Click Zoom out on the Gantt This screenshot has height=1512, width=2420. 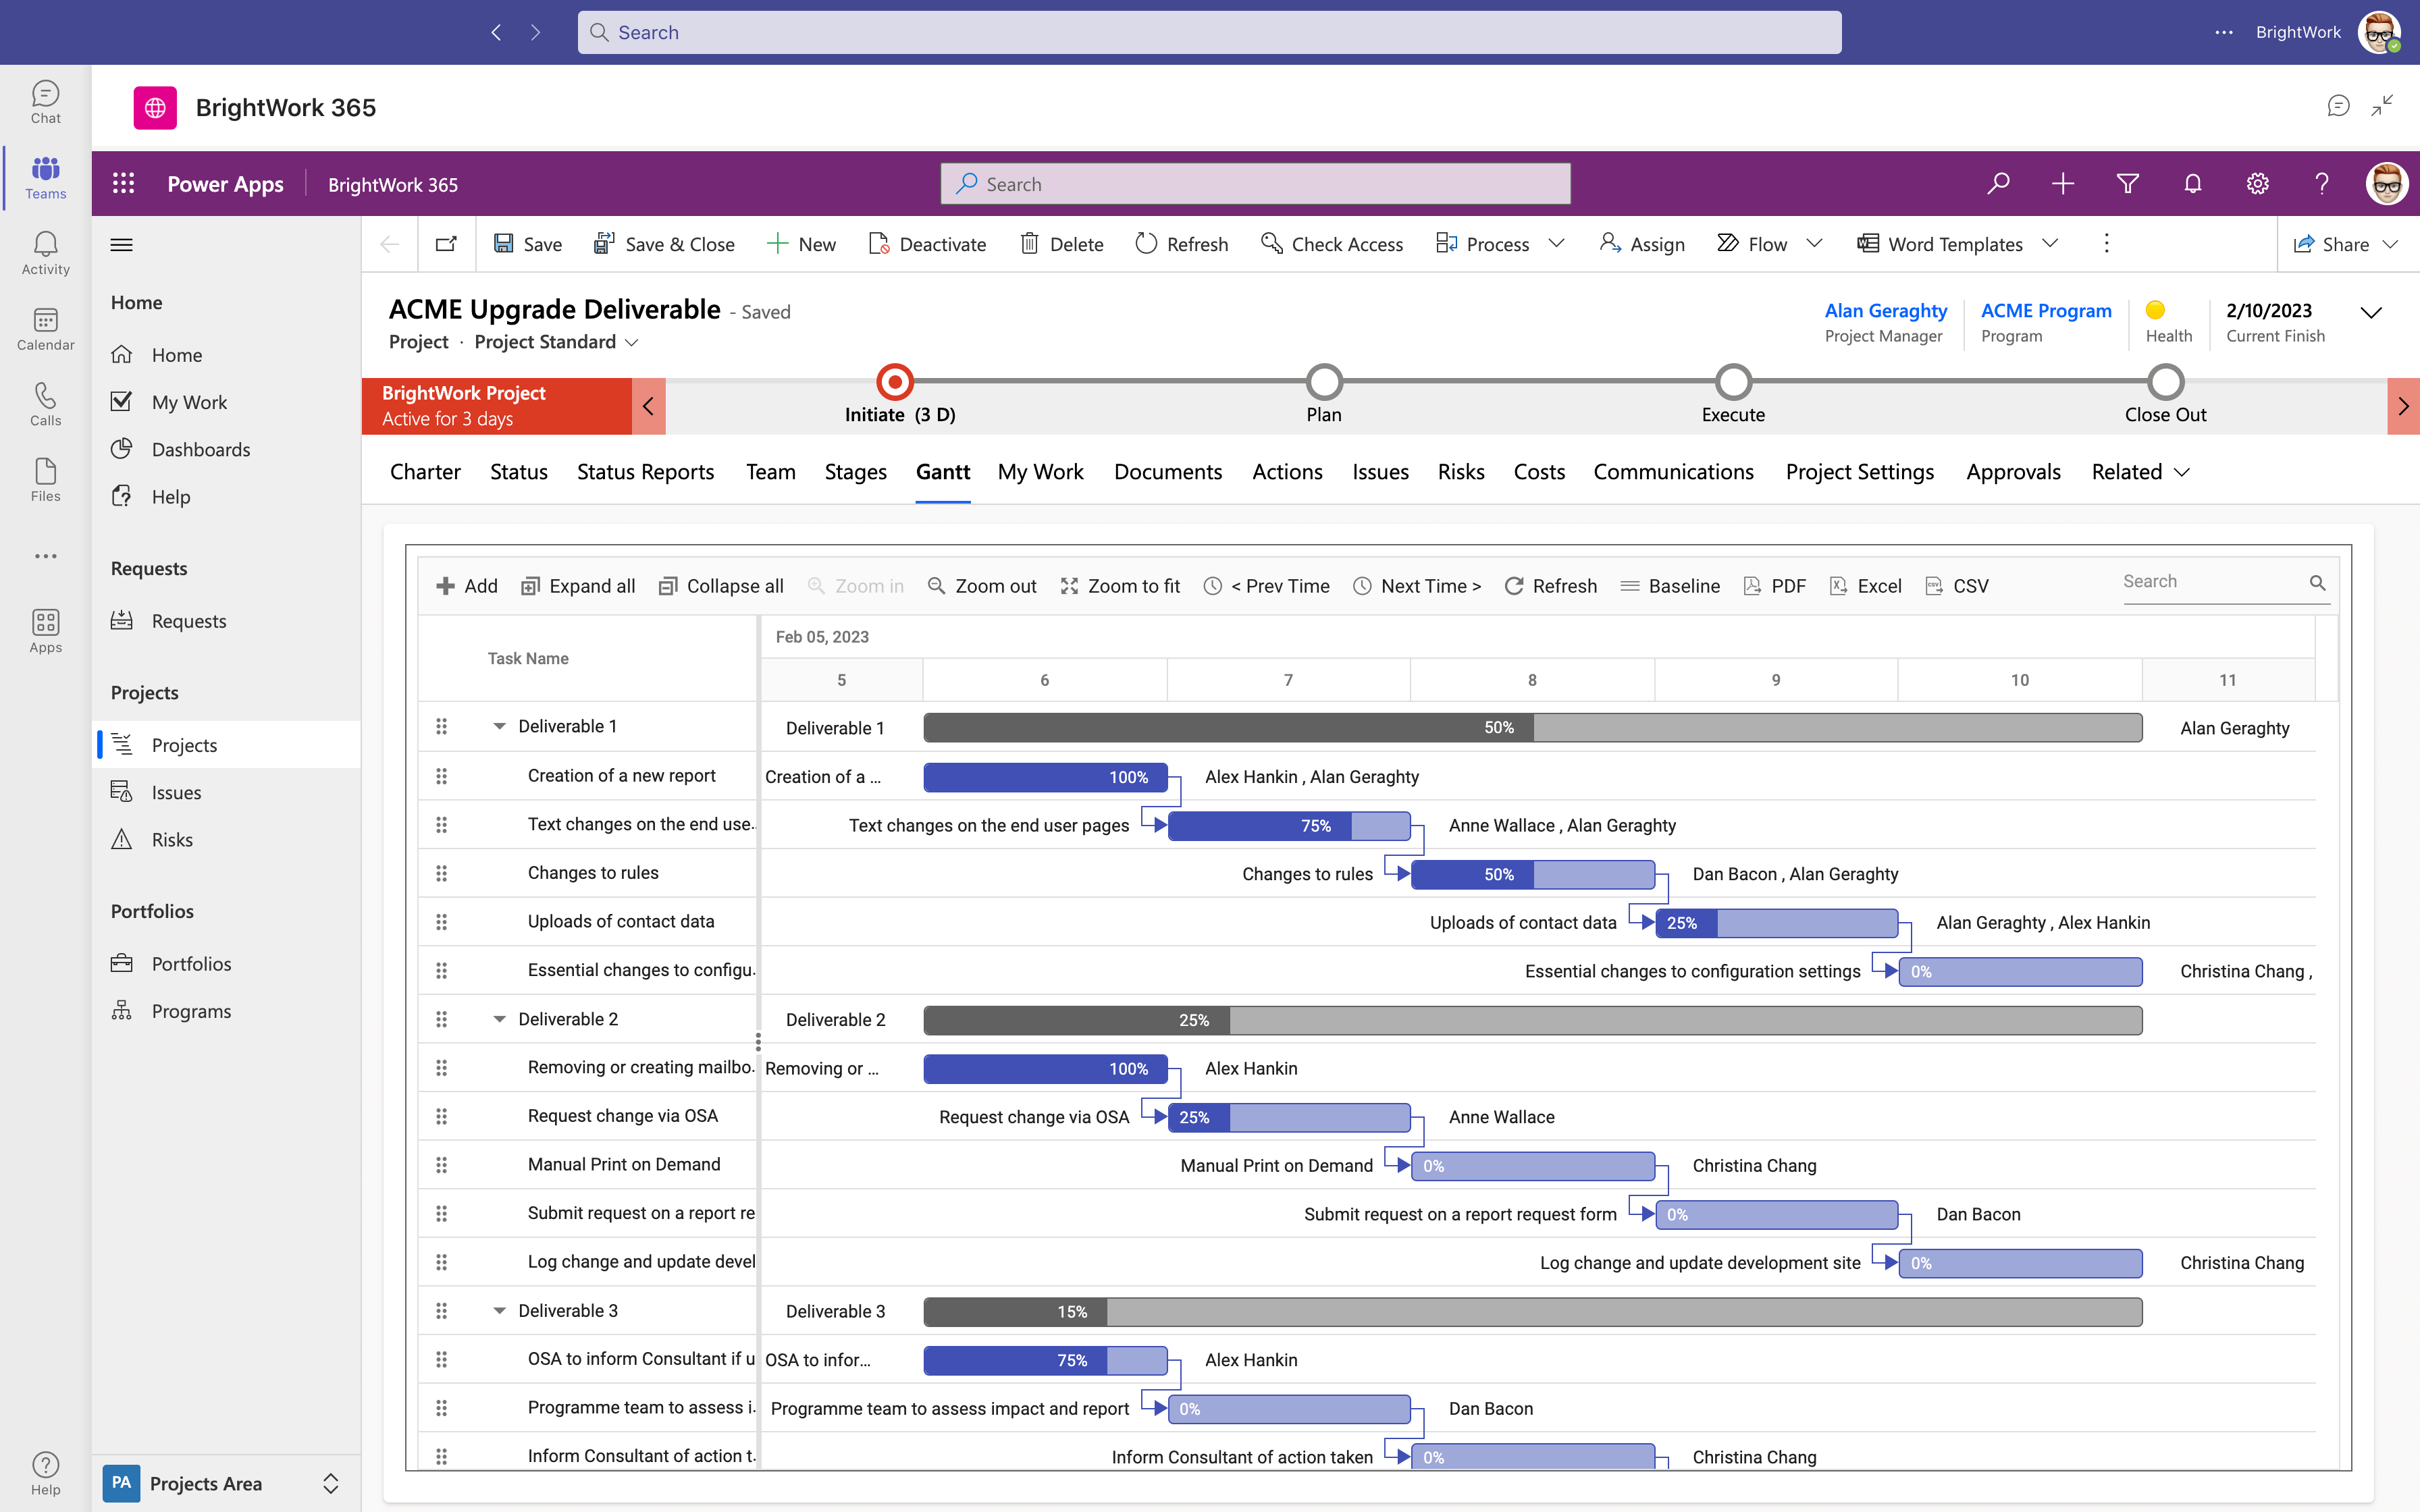pos(982,586)
